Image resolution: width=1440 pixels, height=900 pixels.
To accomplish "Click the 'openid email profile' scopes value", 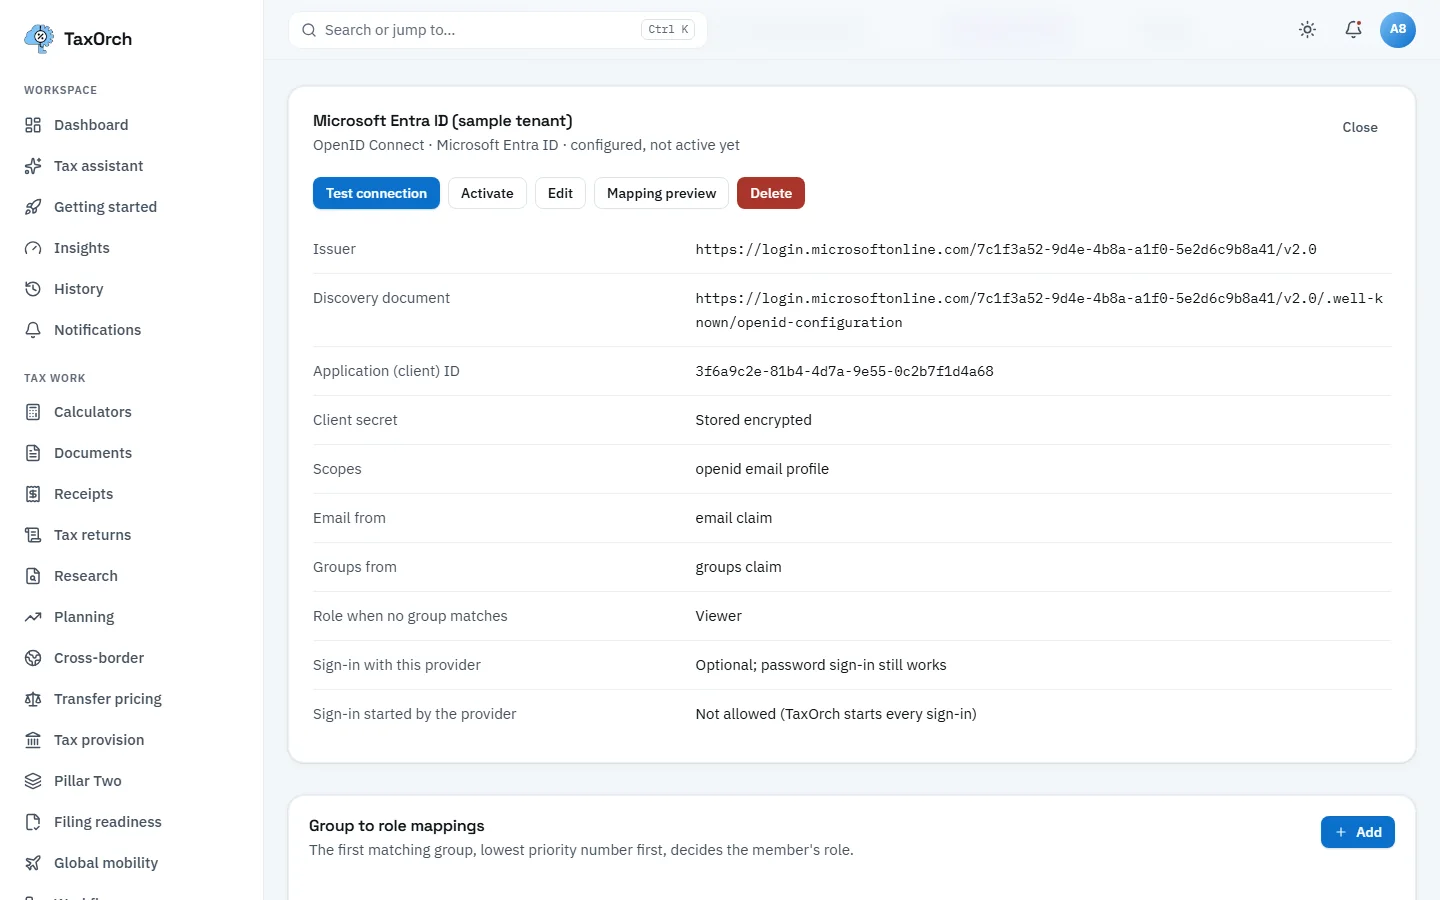I will pyautogui.click(x=762, y=469).
